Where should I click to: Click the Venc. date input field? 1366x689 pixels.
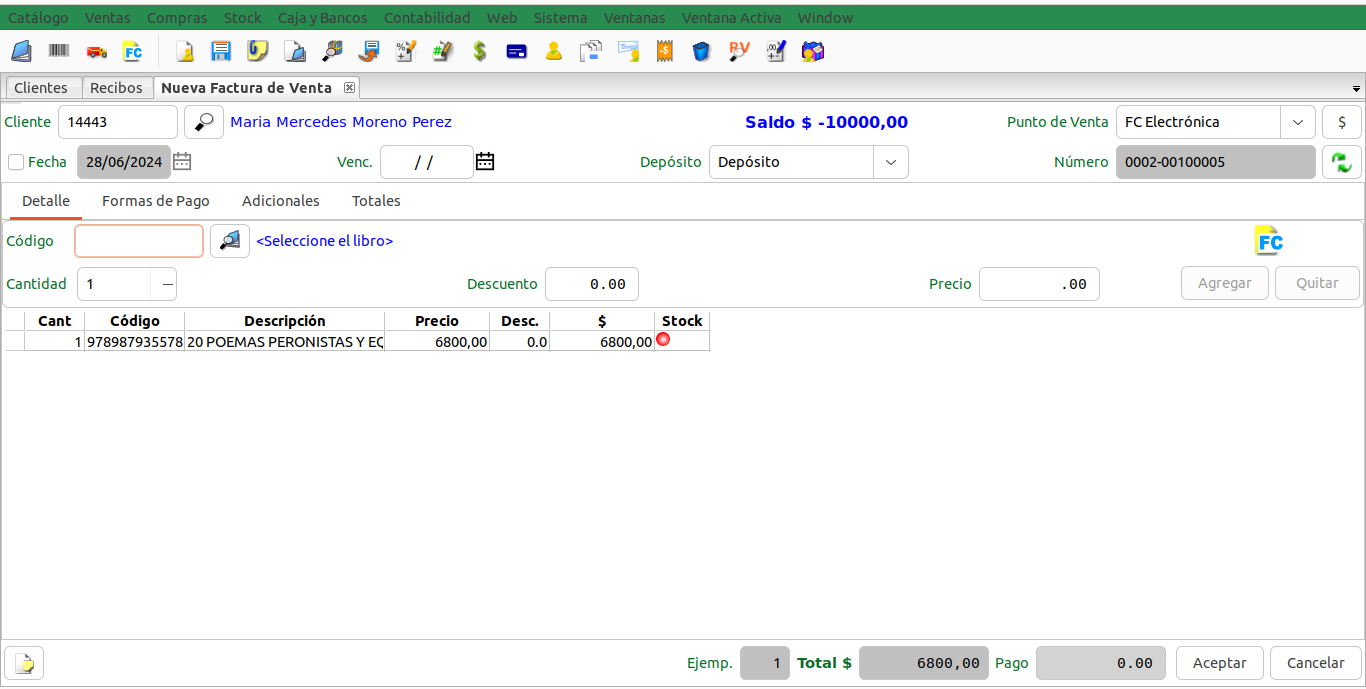[x=427, y=162]
